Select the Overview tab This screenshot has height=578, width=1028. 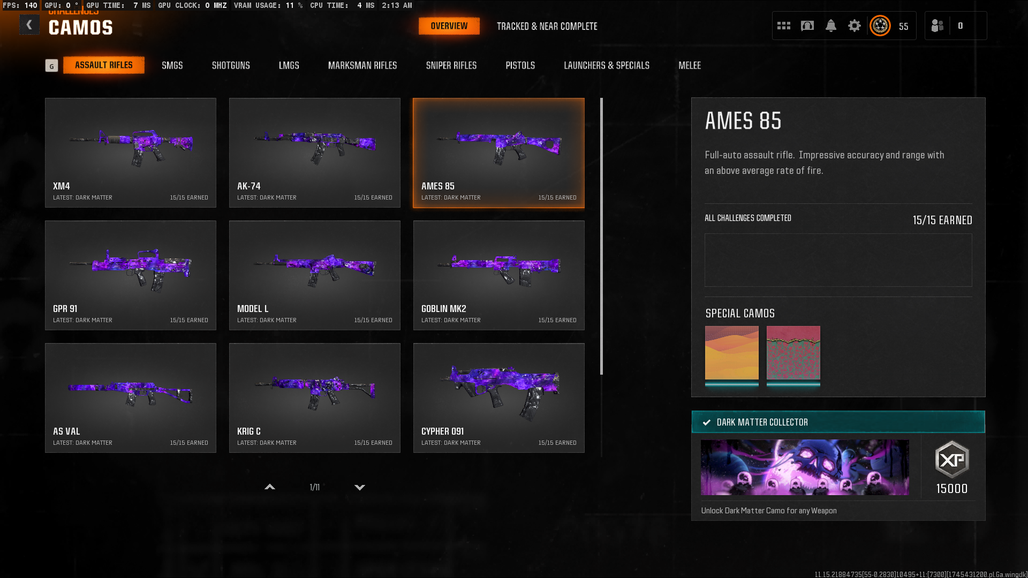tap(449, 26)
